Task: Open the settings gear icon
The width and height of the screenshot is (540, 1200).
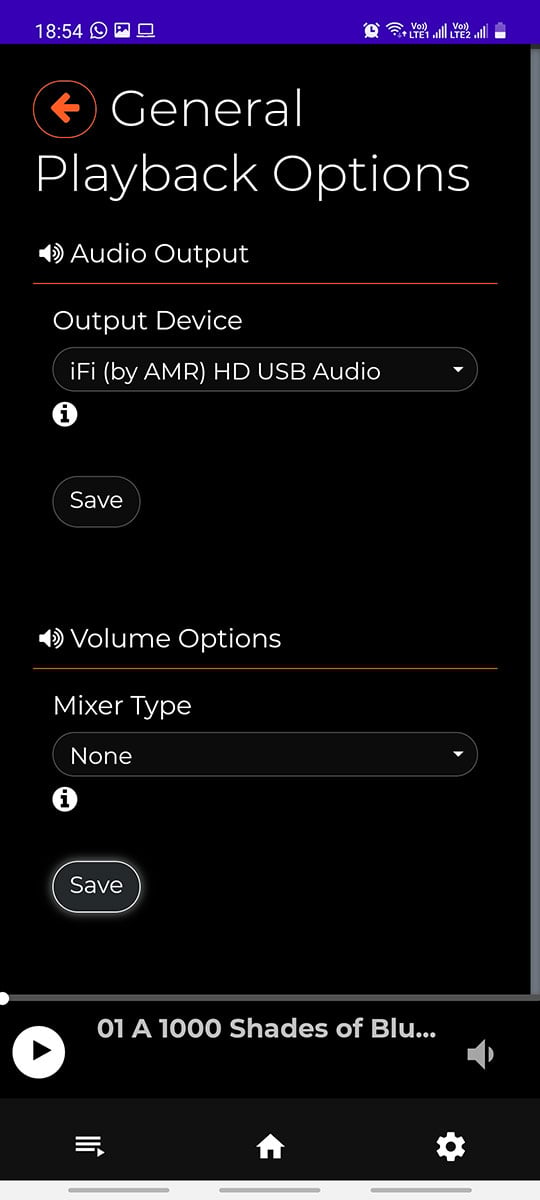Action: tap(451, 1146)
